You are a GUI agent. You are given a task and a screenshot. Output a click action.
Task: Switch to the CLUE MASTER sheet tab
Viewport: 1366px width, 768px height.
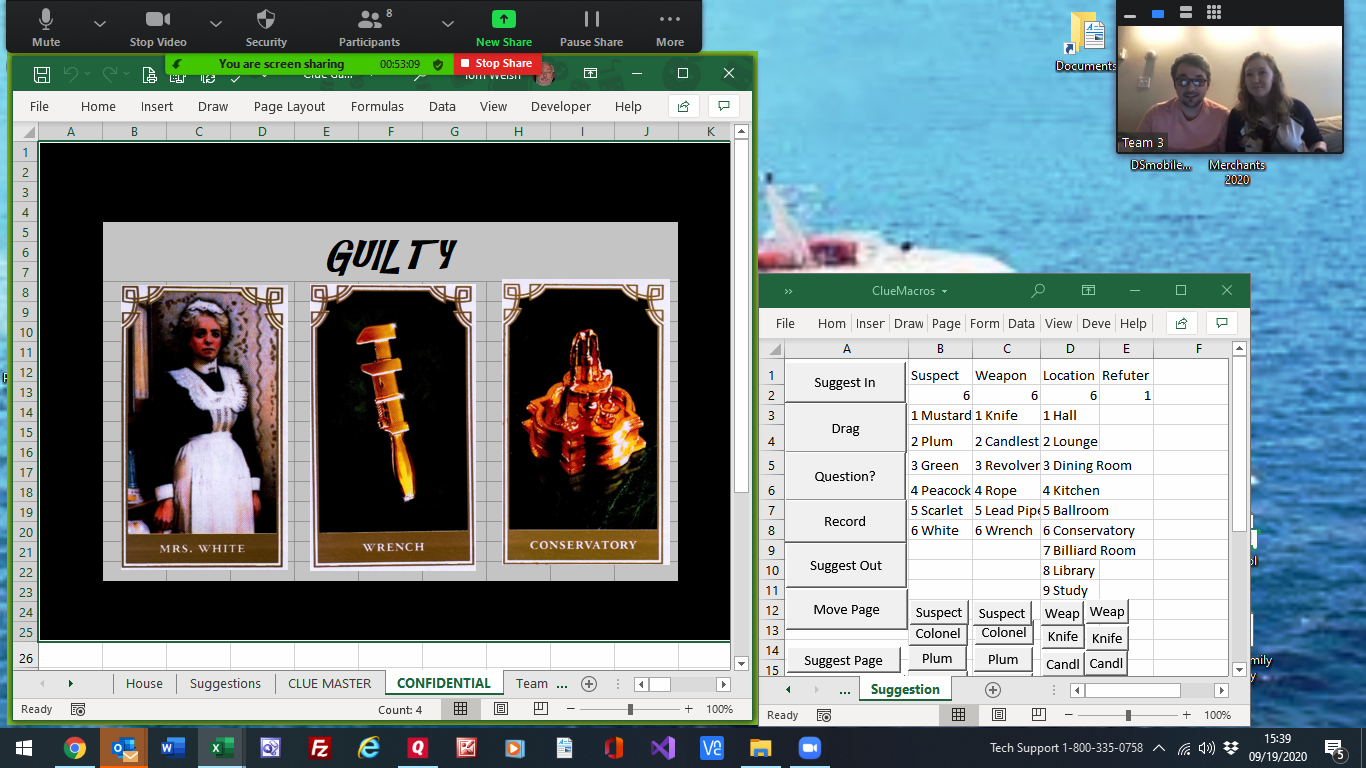pos(329,683)
